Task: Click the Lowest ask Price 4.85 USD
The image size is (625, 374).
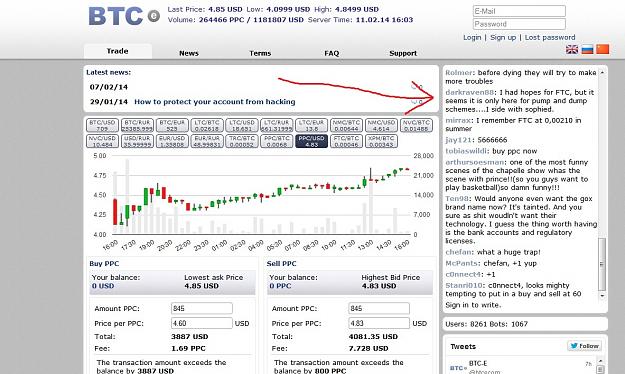Action: pos(201,286)
